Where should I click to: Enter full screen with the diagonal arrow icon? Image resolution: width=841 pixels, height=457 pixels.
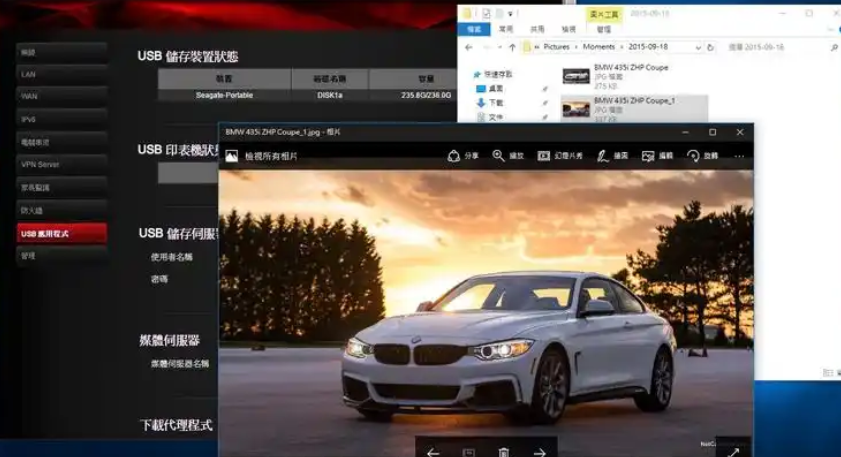pyautogui.click(x=733, y=452)
